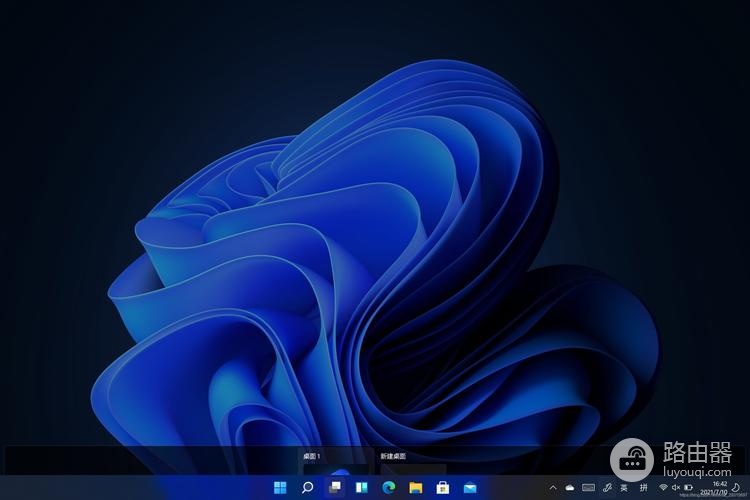The image size is (750, 500).
Task: Open the Widgets panel icon
Action: point(362,488)
